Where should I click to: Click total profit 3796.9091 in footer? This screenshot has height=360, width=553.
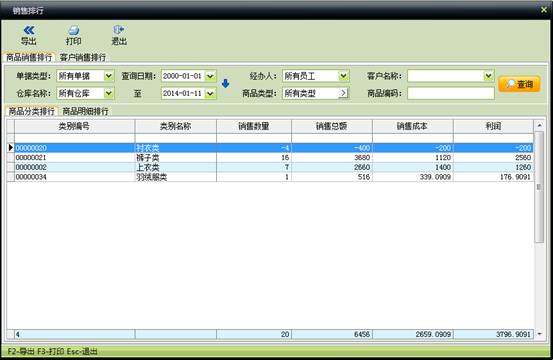[493, 334]
